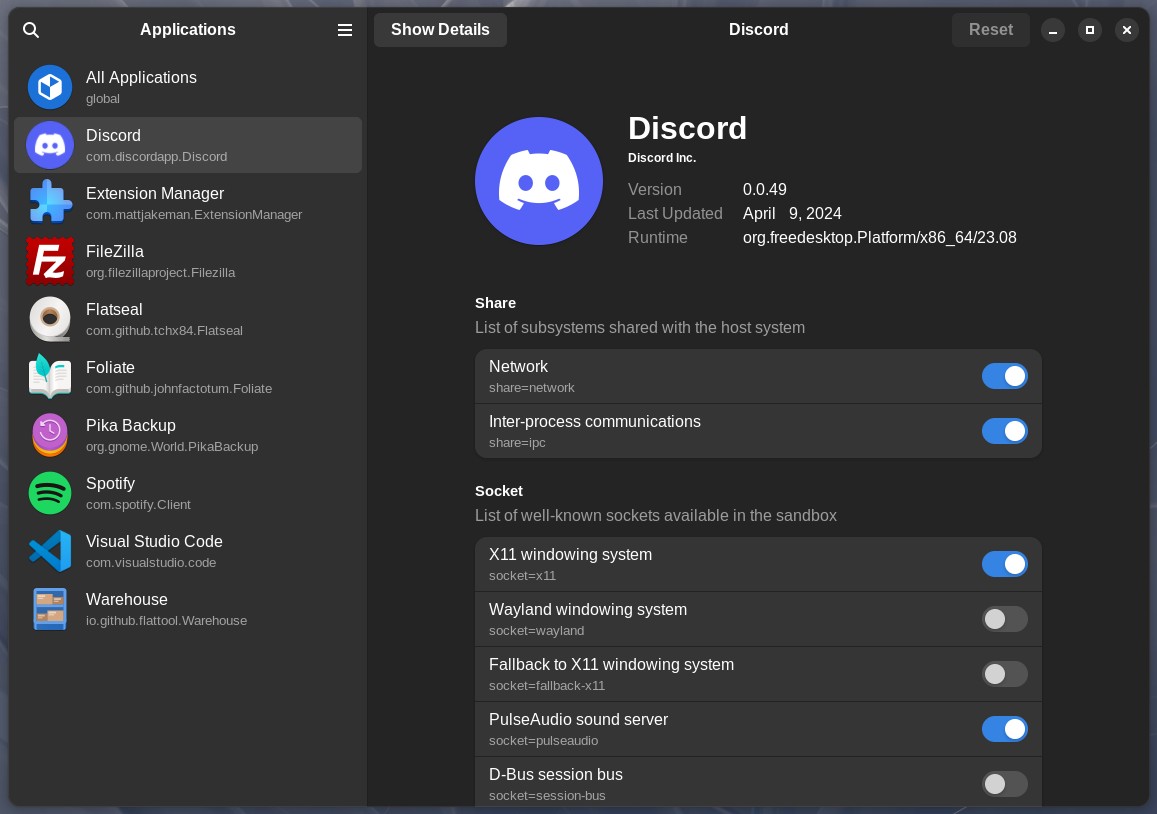Click the Discord icon in sidebar
1157x814 pixels.
tap(50, 145)
